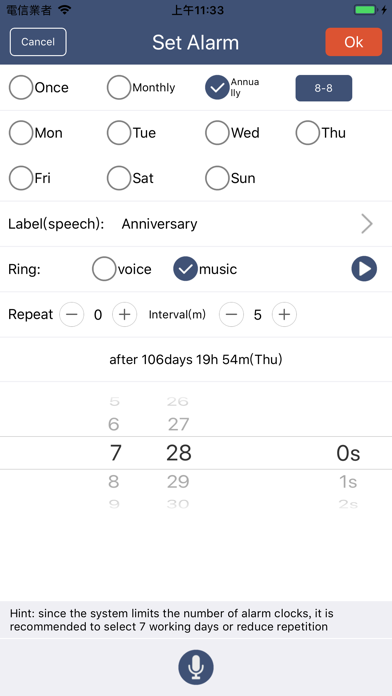Viewport: 392px width, 696px height.
Task: Edit the Anniversary label field
Action: coord(159,224)
